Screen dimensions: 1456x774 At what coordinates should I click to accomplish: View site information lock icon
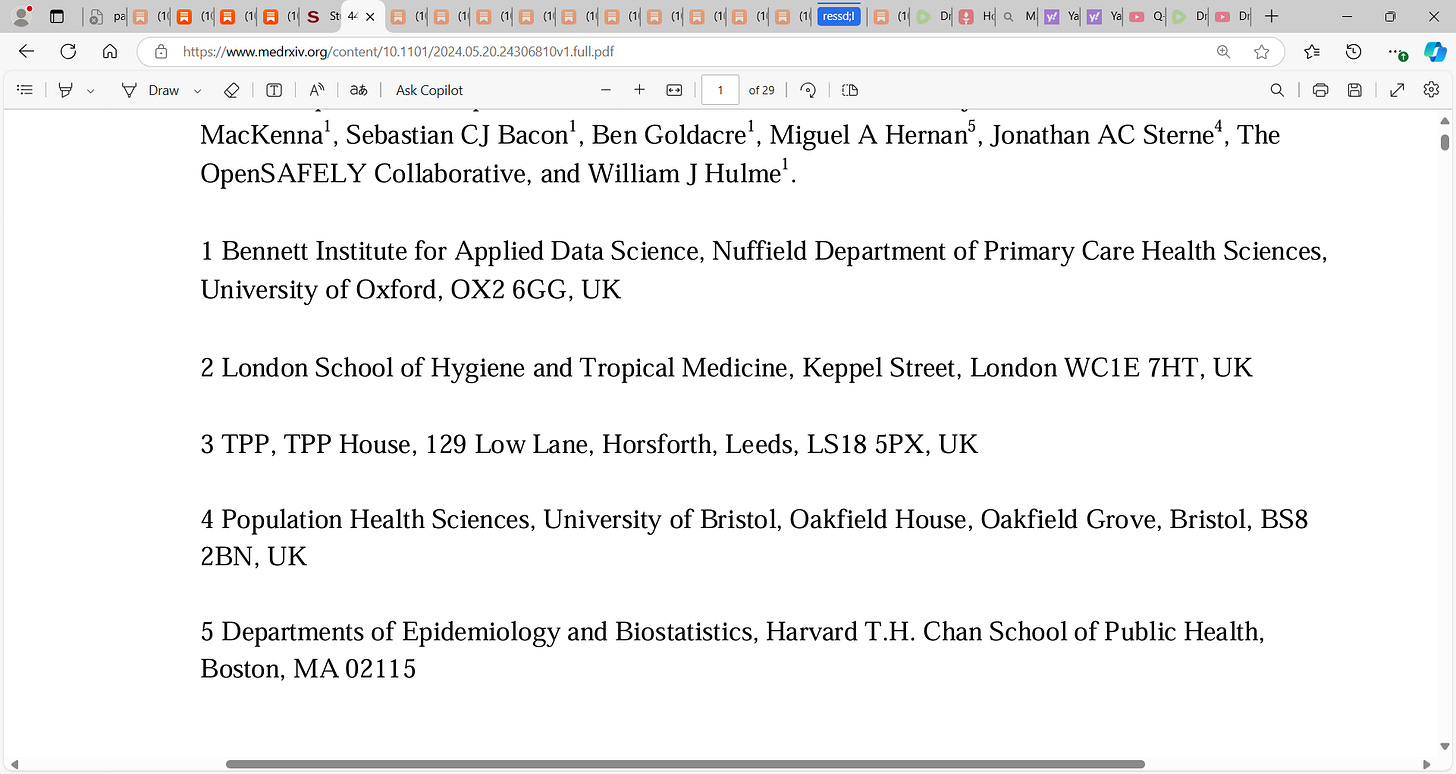pos(161,52)
